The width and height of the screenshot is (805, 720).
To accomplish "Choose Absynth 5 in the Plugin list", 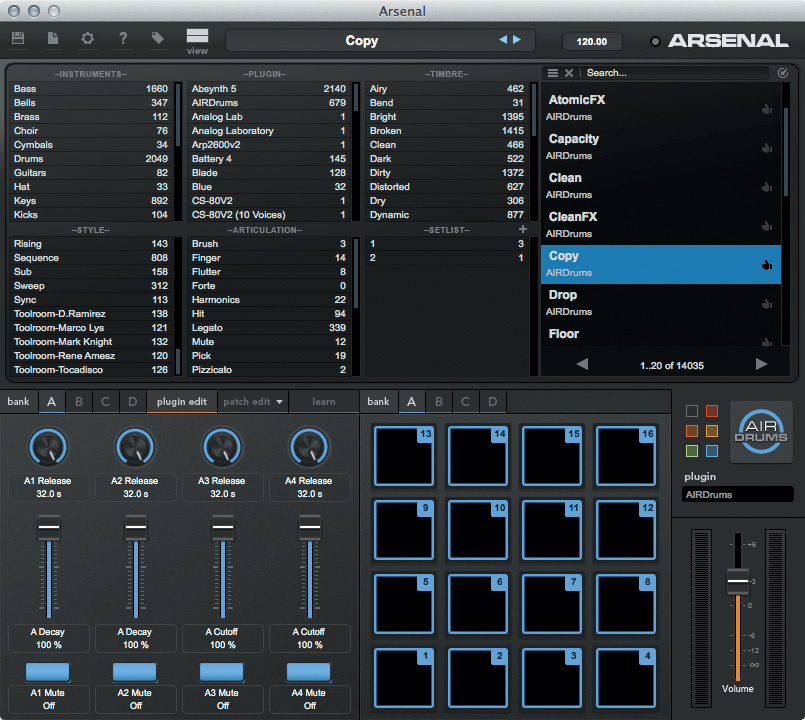I will tap(269, 89).
